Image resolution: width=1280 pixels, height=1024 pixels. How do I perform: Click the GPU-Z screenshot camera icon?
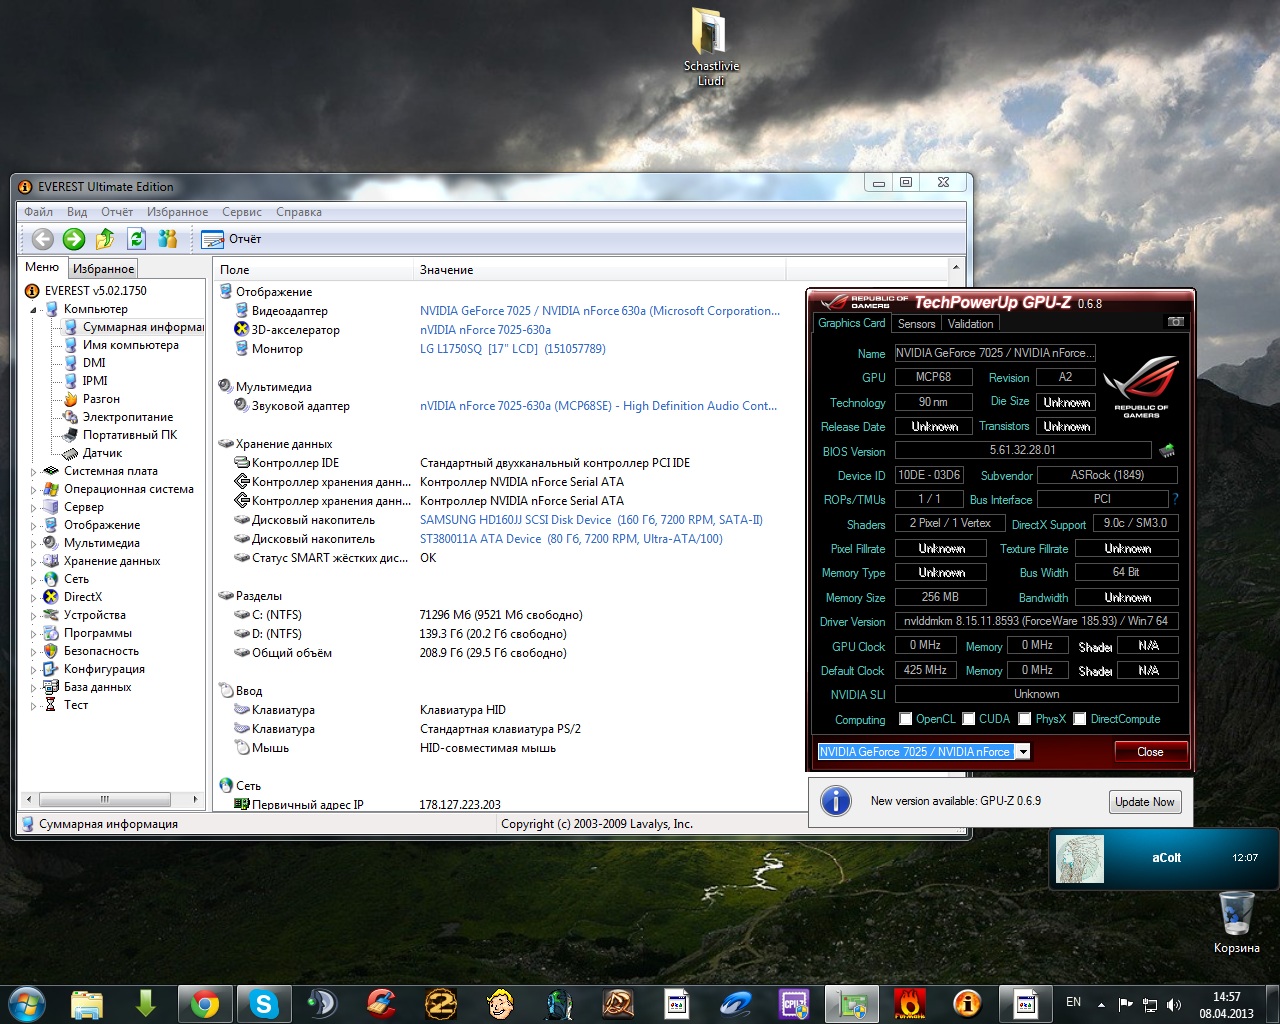point(1175,322)
